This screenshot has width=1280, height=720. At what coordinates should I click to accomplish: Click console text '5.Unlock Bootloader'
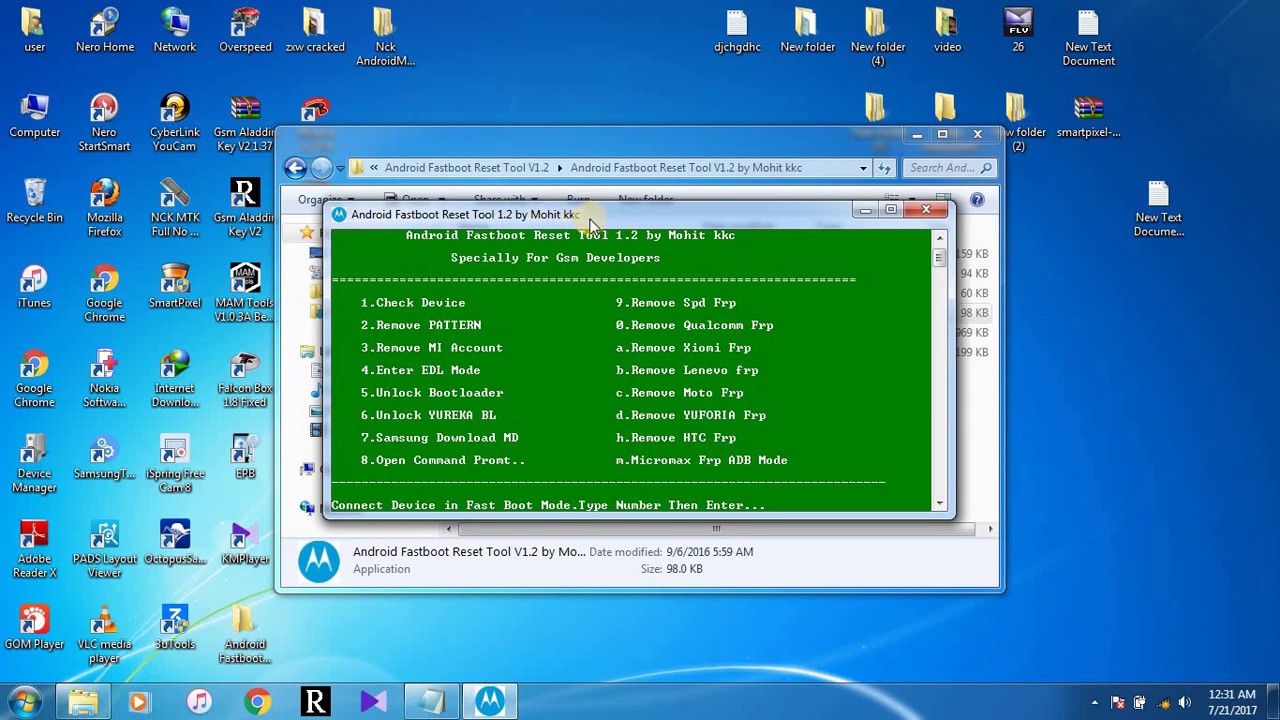[432, 393]
